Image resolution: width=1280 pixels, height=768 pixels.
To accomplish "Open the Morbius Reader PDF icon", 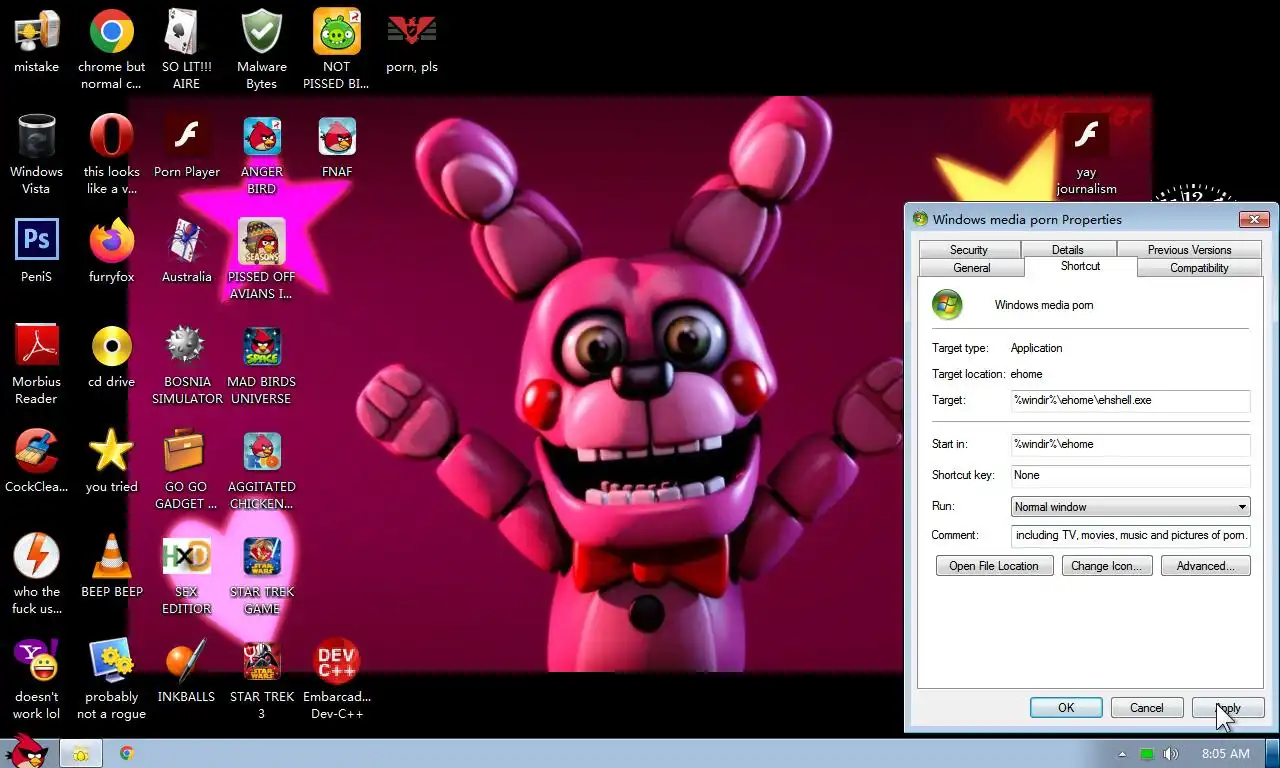I will [37, 363].
